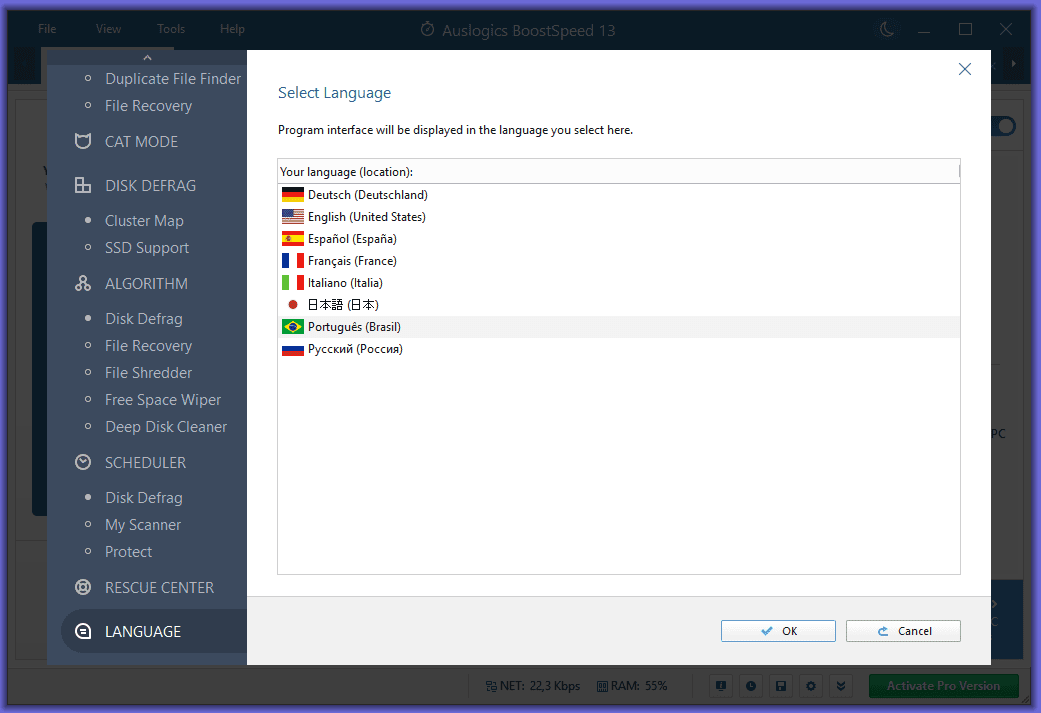1041x713 pixels.
Task: Click the Japanese flag red dot icon
Action: 293,305
